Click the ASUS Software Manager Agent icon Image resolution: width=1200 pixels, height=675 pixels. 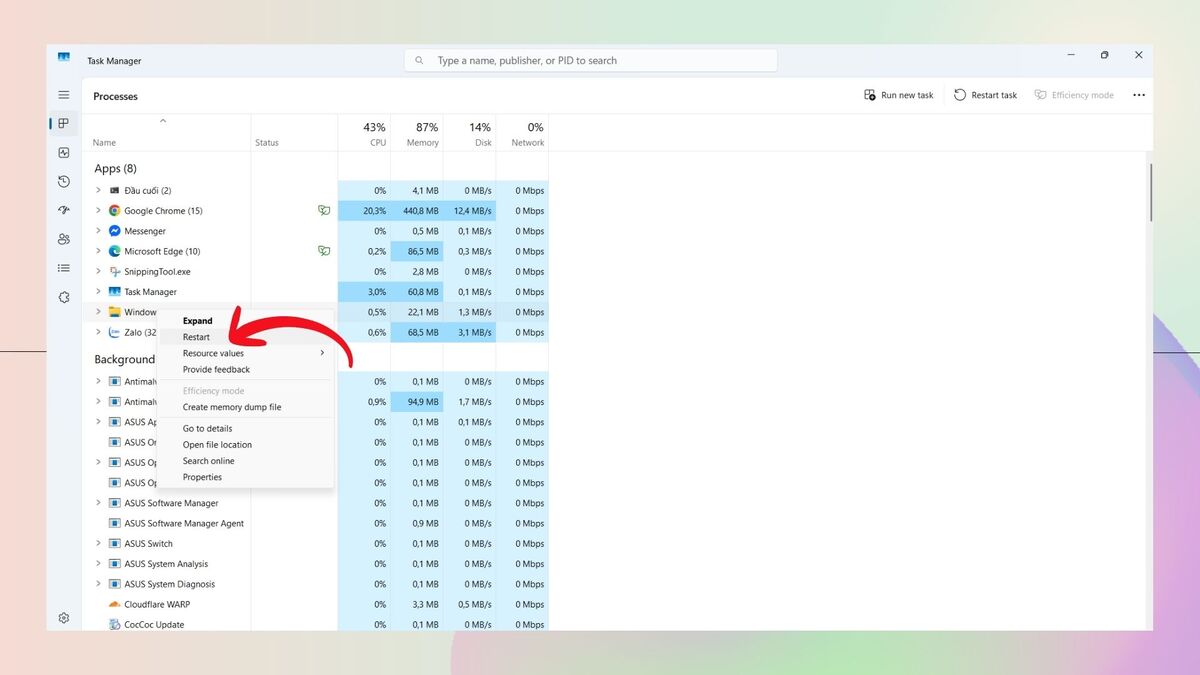115,523
